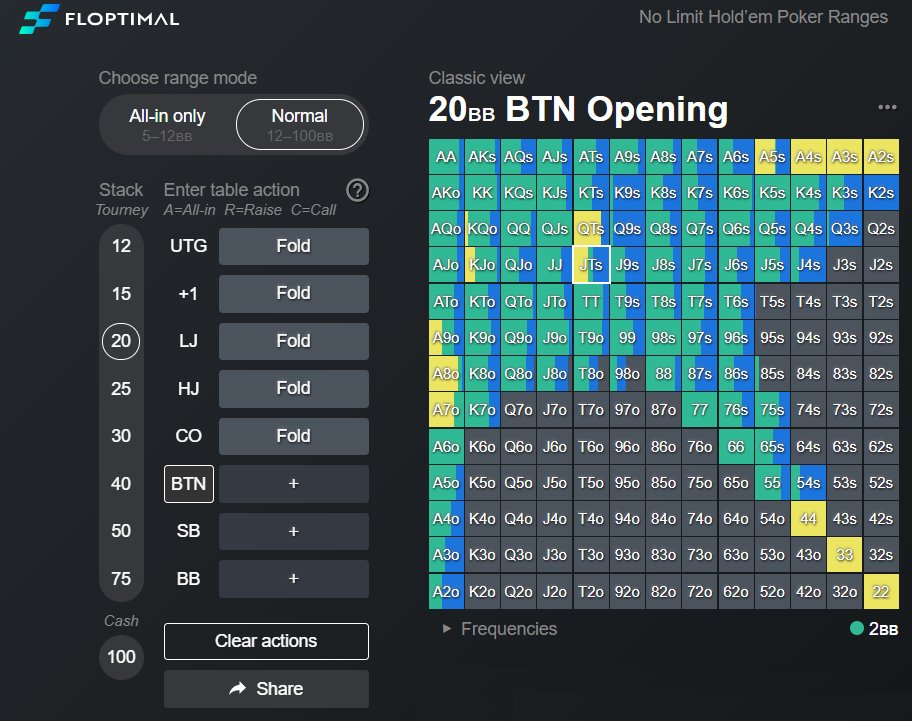Click the A9o hand cell
The image size is (912, 721).
coord(446,338)
